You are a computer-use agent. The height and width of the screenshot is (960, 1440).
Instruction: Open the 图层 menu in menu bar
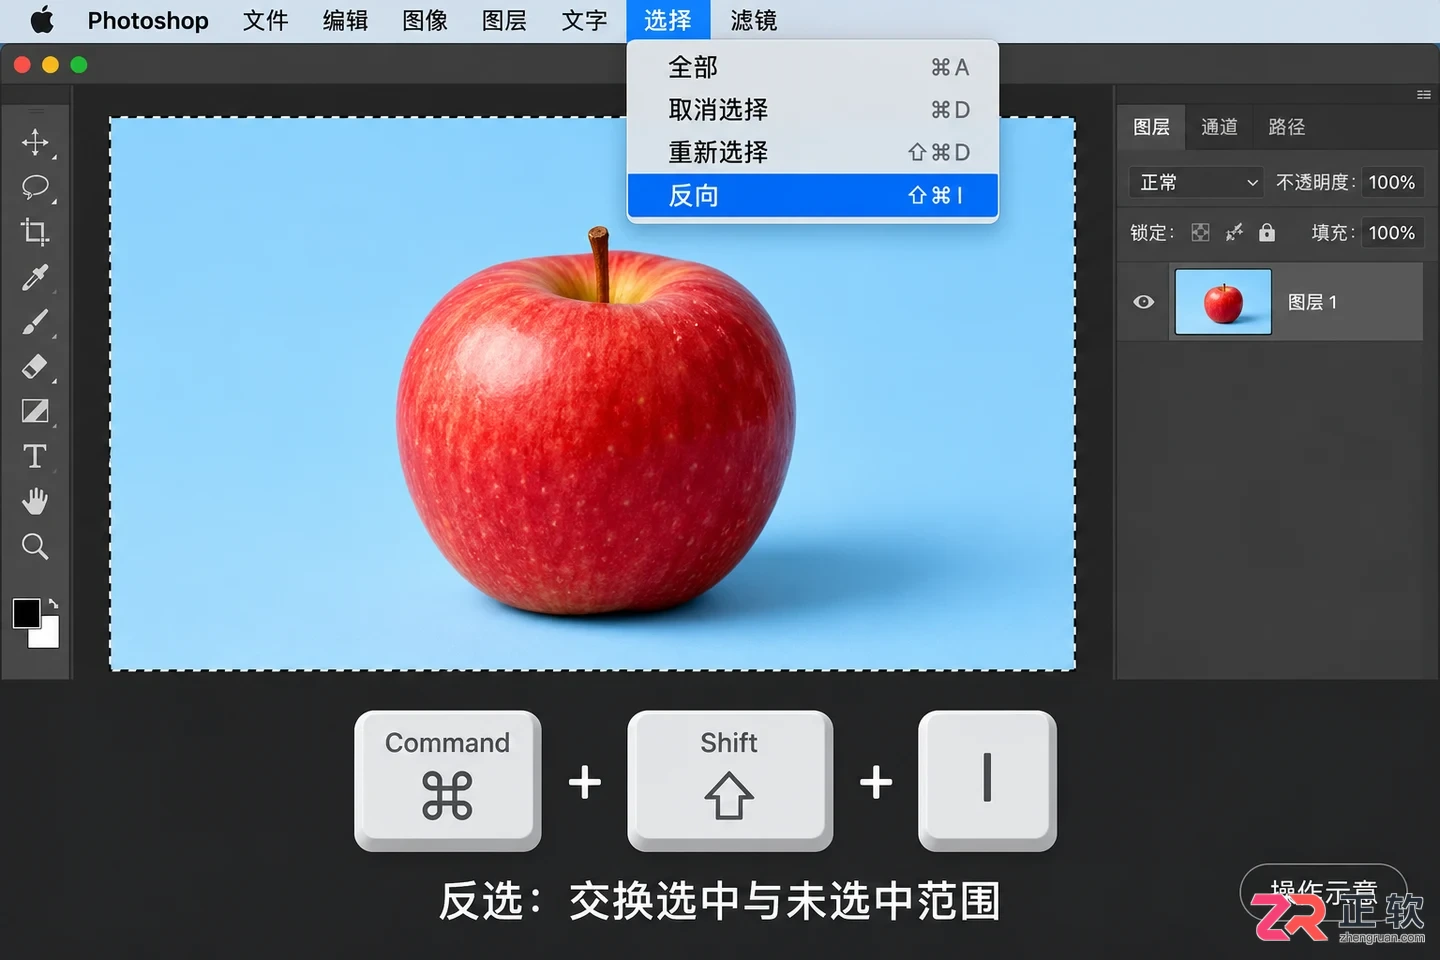pos(504,20)
